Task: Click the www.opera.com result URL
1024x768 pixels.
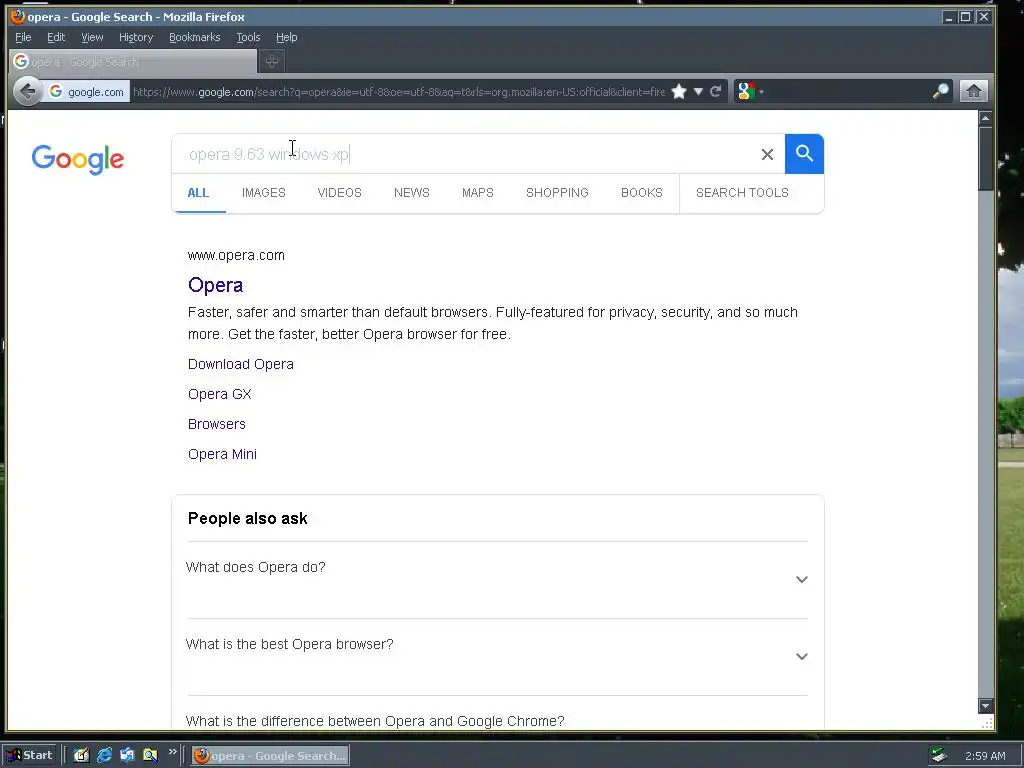Action: [236, 255]
